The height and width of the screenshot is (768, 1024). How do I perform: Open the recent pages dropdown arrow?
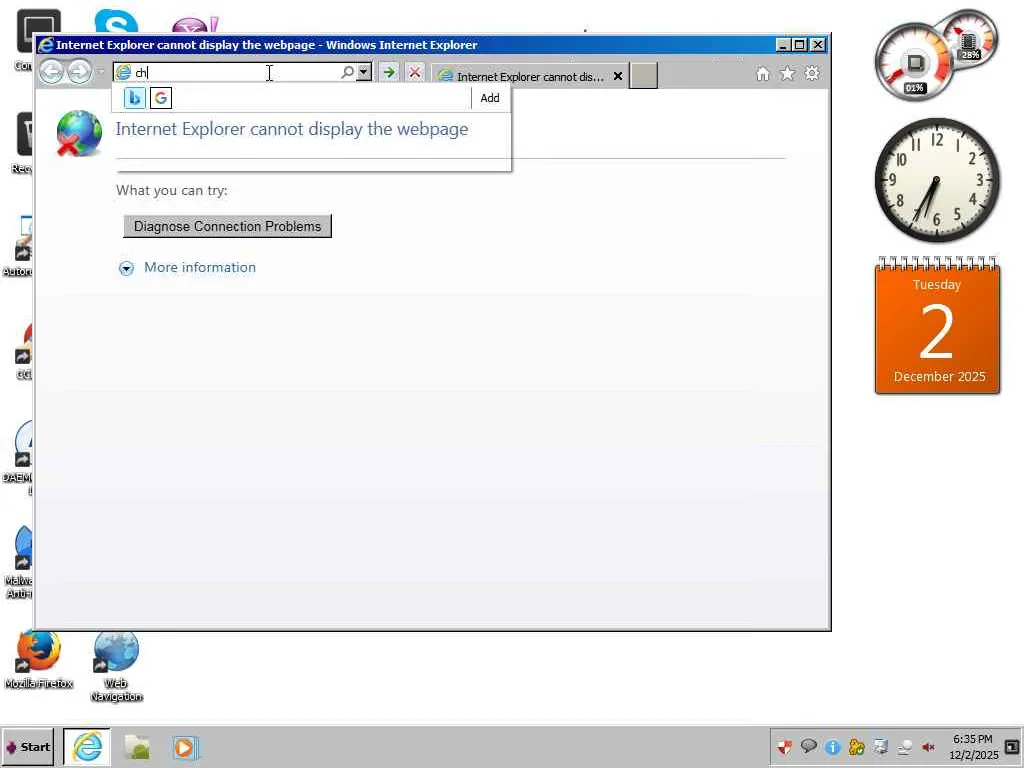101,72
